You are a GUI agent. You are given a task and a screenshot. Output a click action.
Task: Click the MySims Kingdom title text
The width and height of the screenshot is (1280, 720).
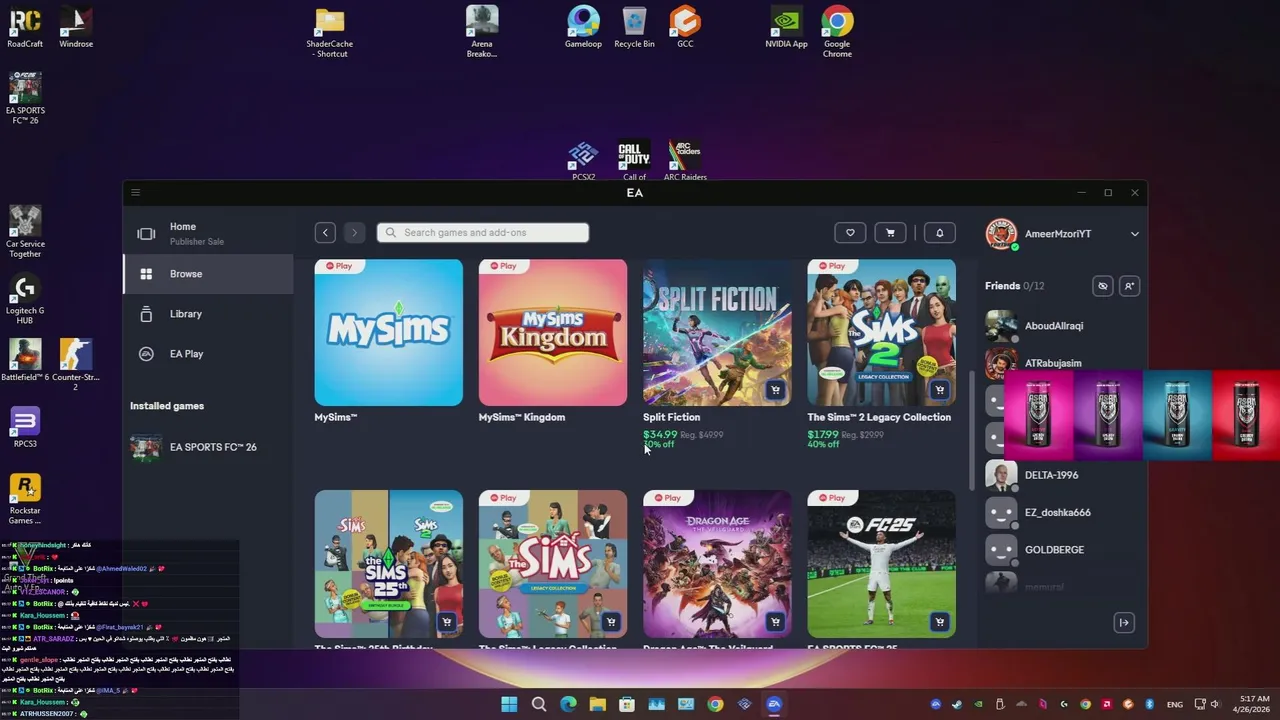click(522, 417)
